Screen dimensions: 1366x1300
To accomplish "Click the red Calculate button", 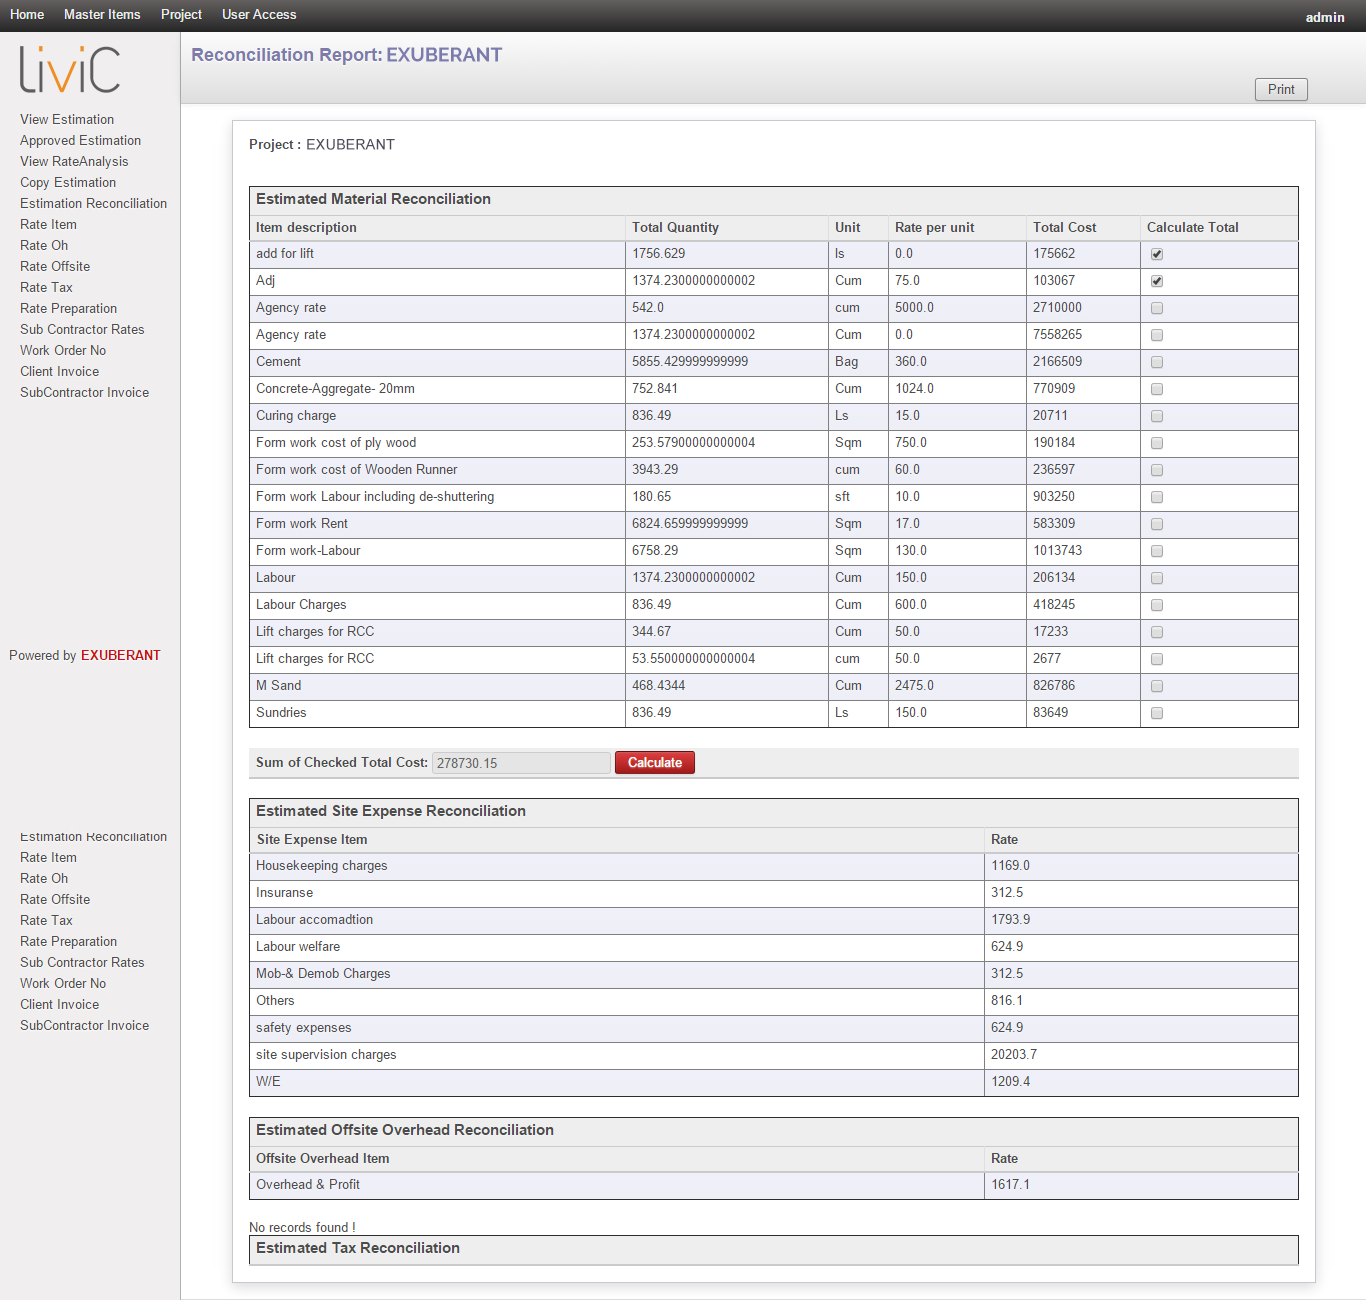I will coord(655,763).
